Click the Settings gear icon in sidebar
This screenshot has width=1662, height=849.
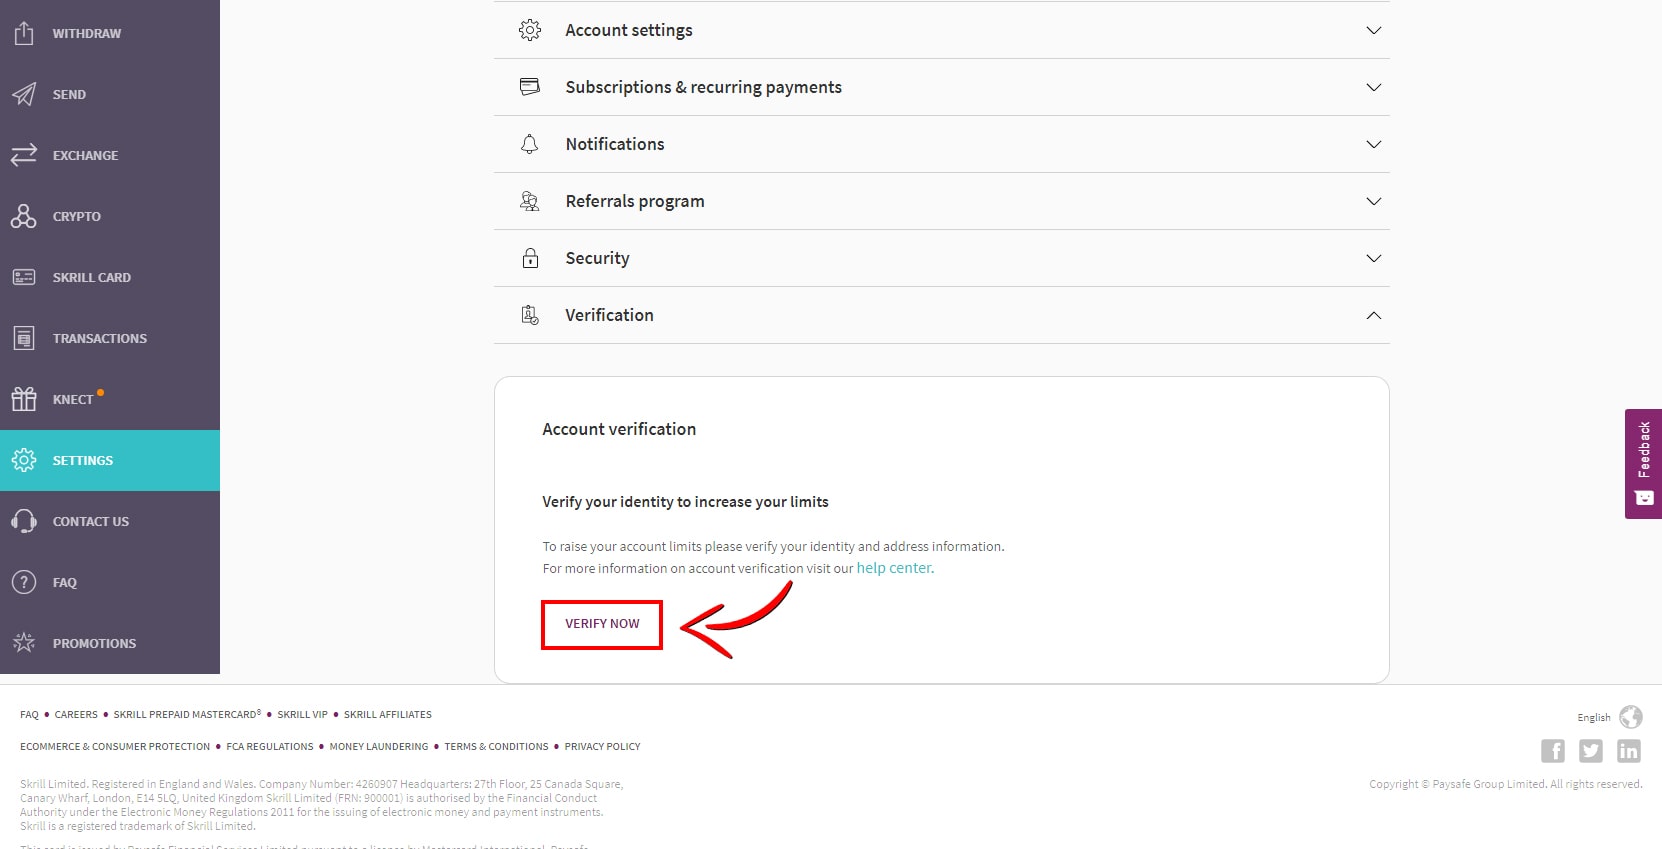(24, 460)
